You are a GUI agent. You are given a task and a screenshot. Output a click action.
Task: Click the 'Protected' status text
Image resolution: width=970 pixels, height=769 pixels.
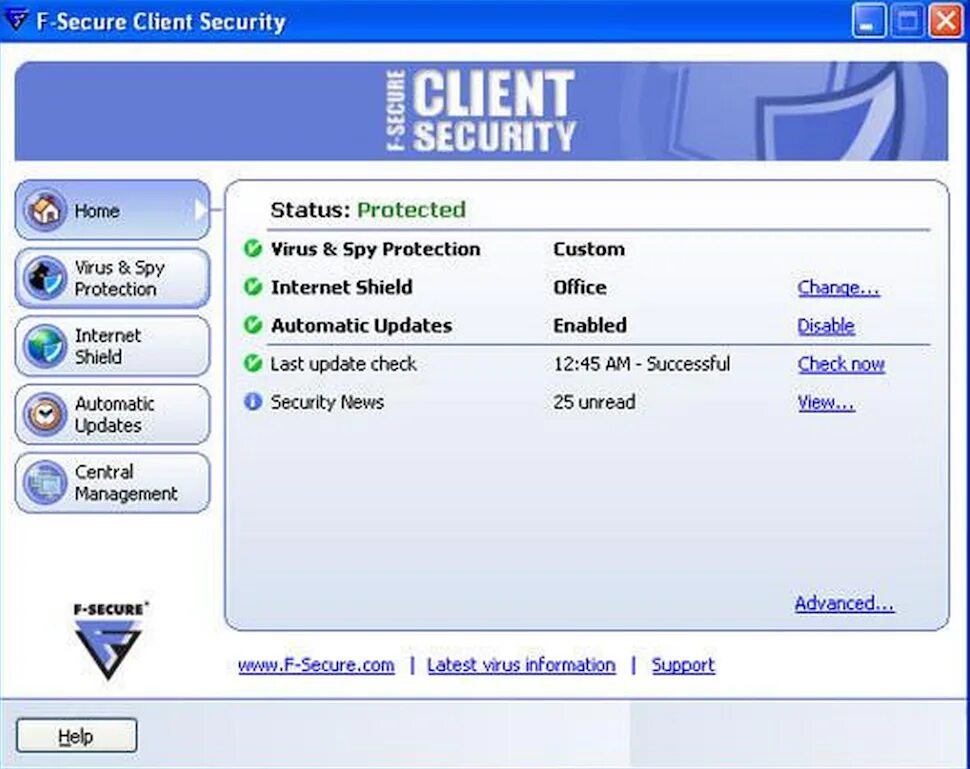[411, 210]
